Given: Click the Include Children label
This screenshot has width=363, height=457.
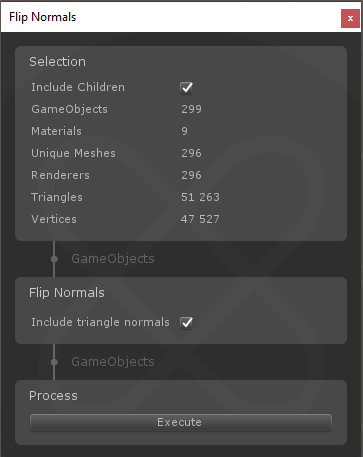Looking at the screenshot, I should [78, 87].
